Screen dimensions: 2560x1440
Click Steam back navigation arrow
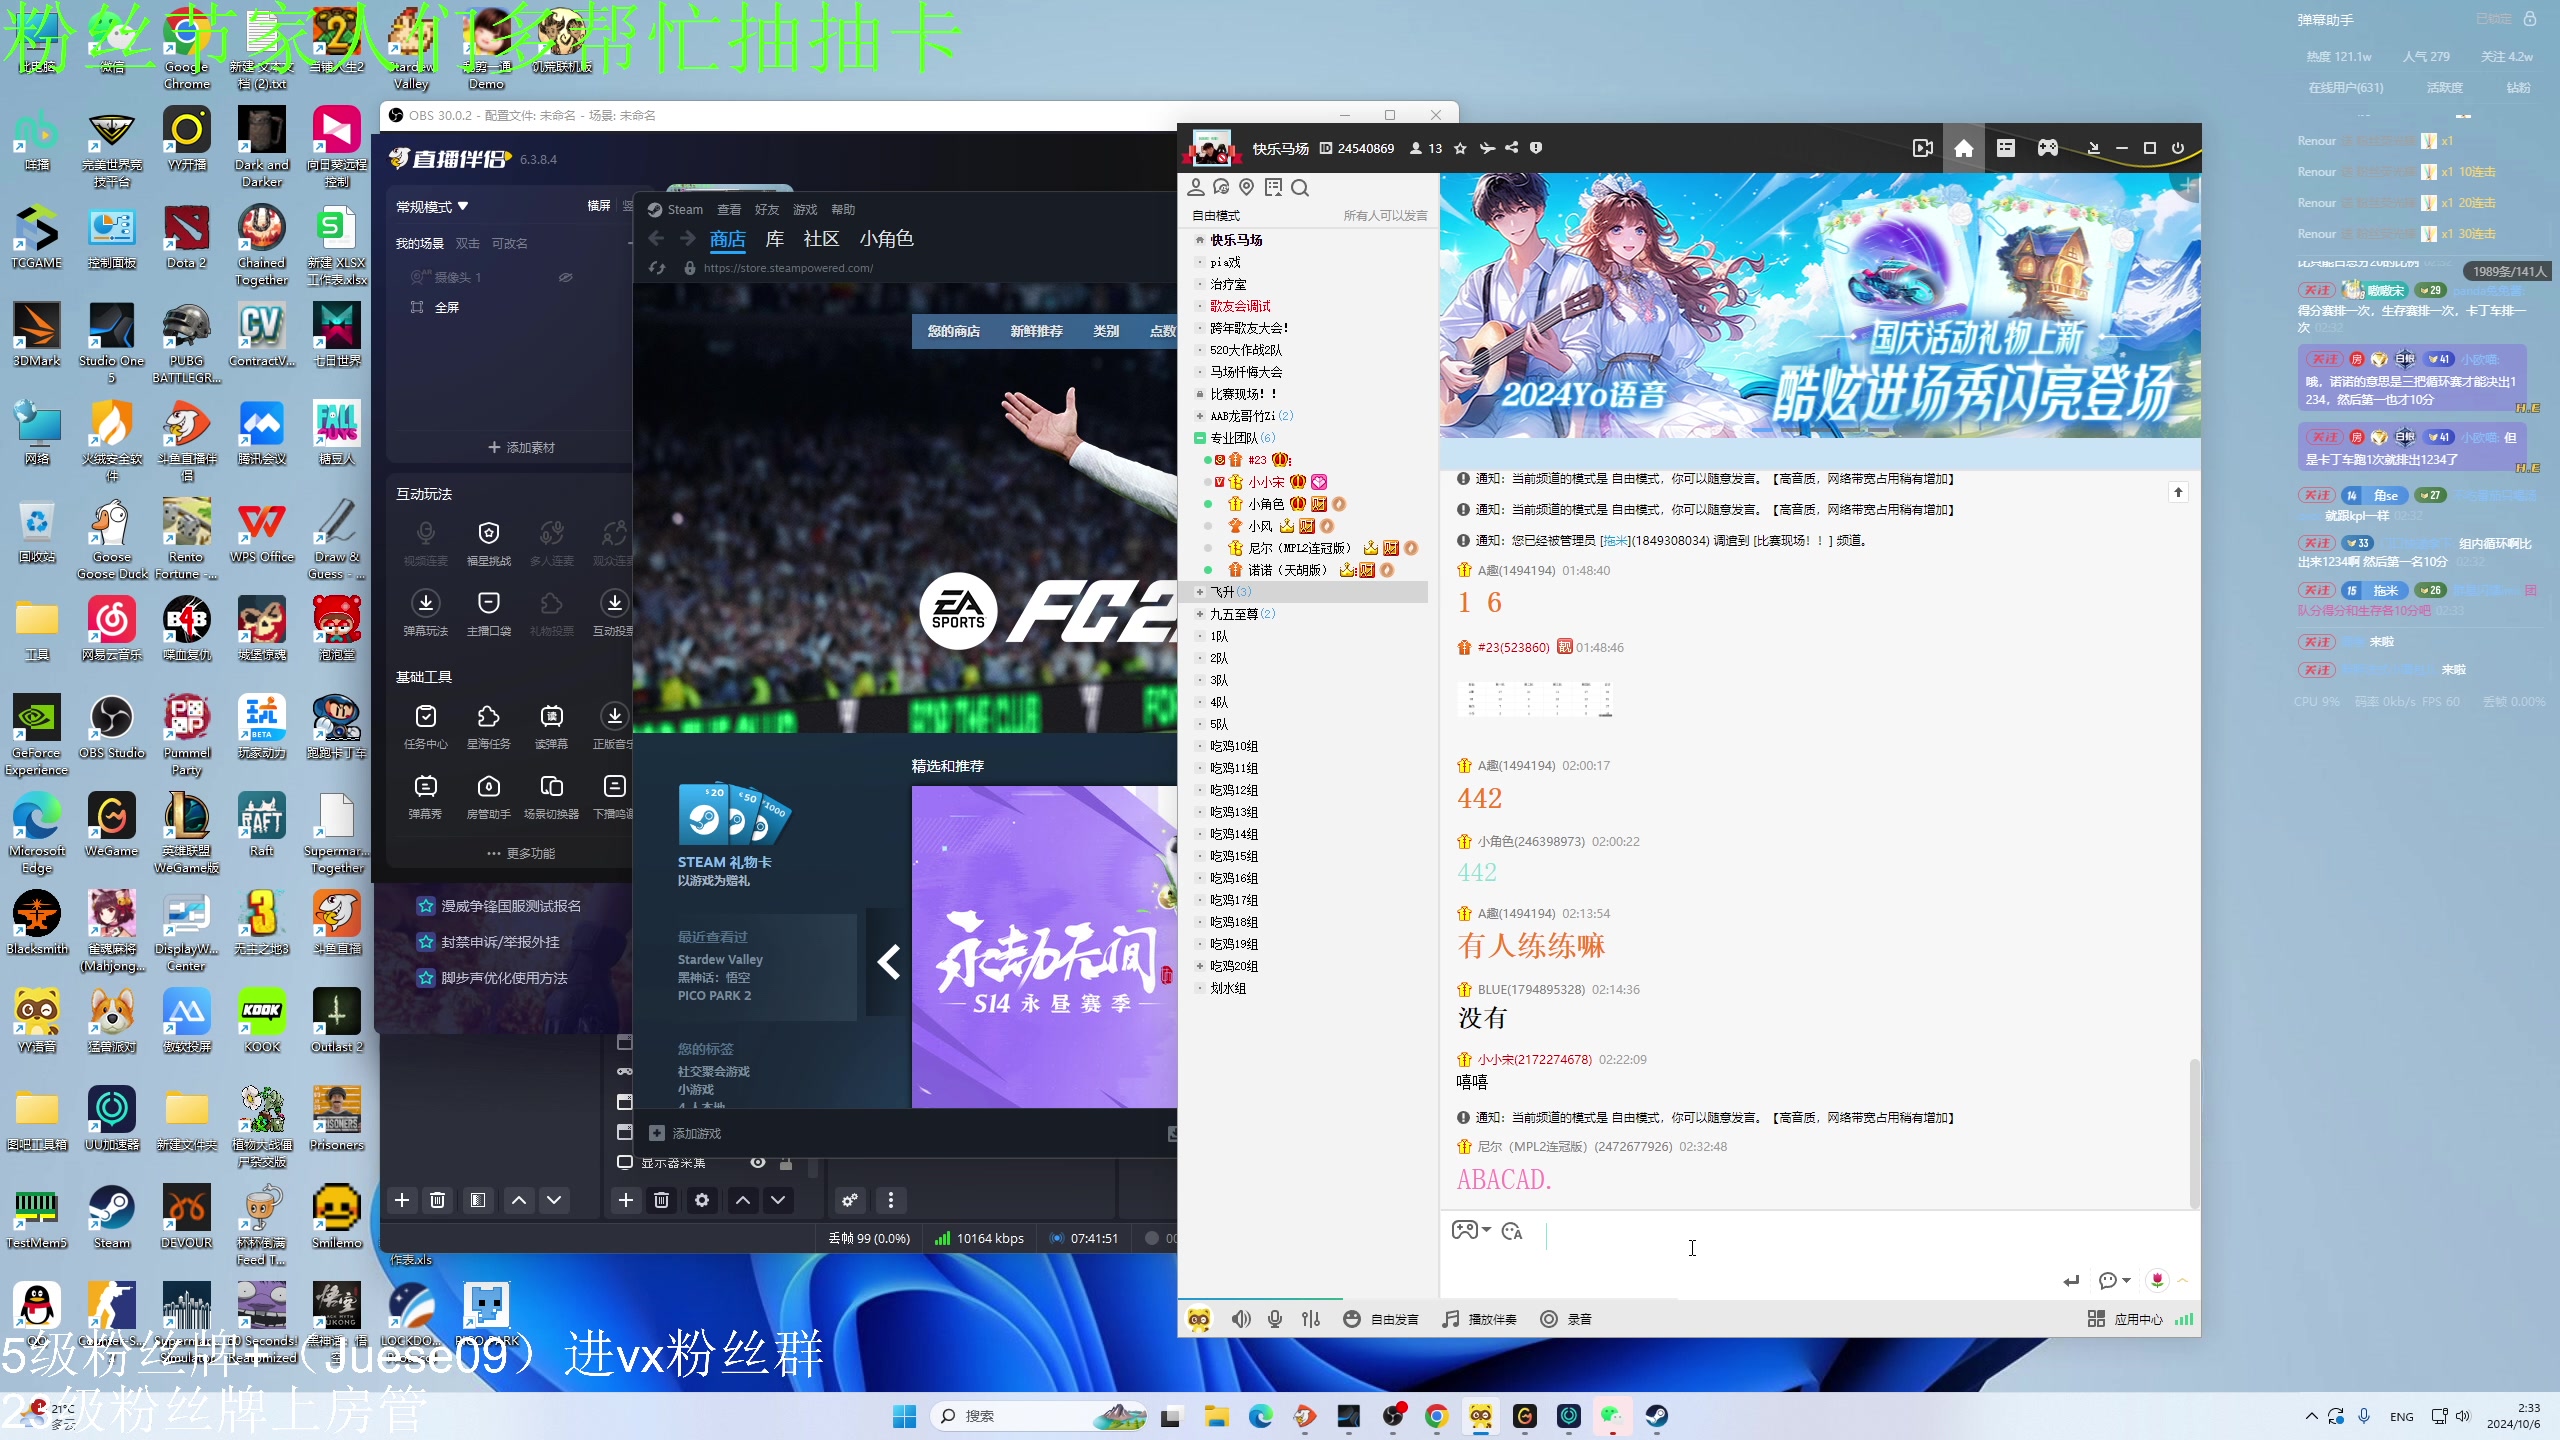(x=656, y=238)
